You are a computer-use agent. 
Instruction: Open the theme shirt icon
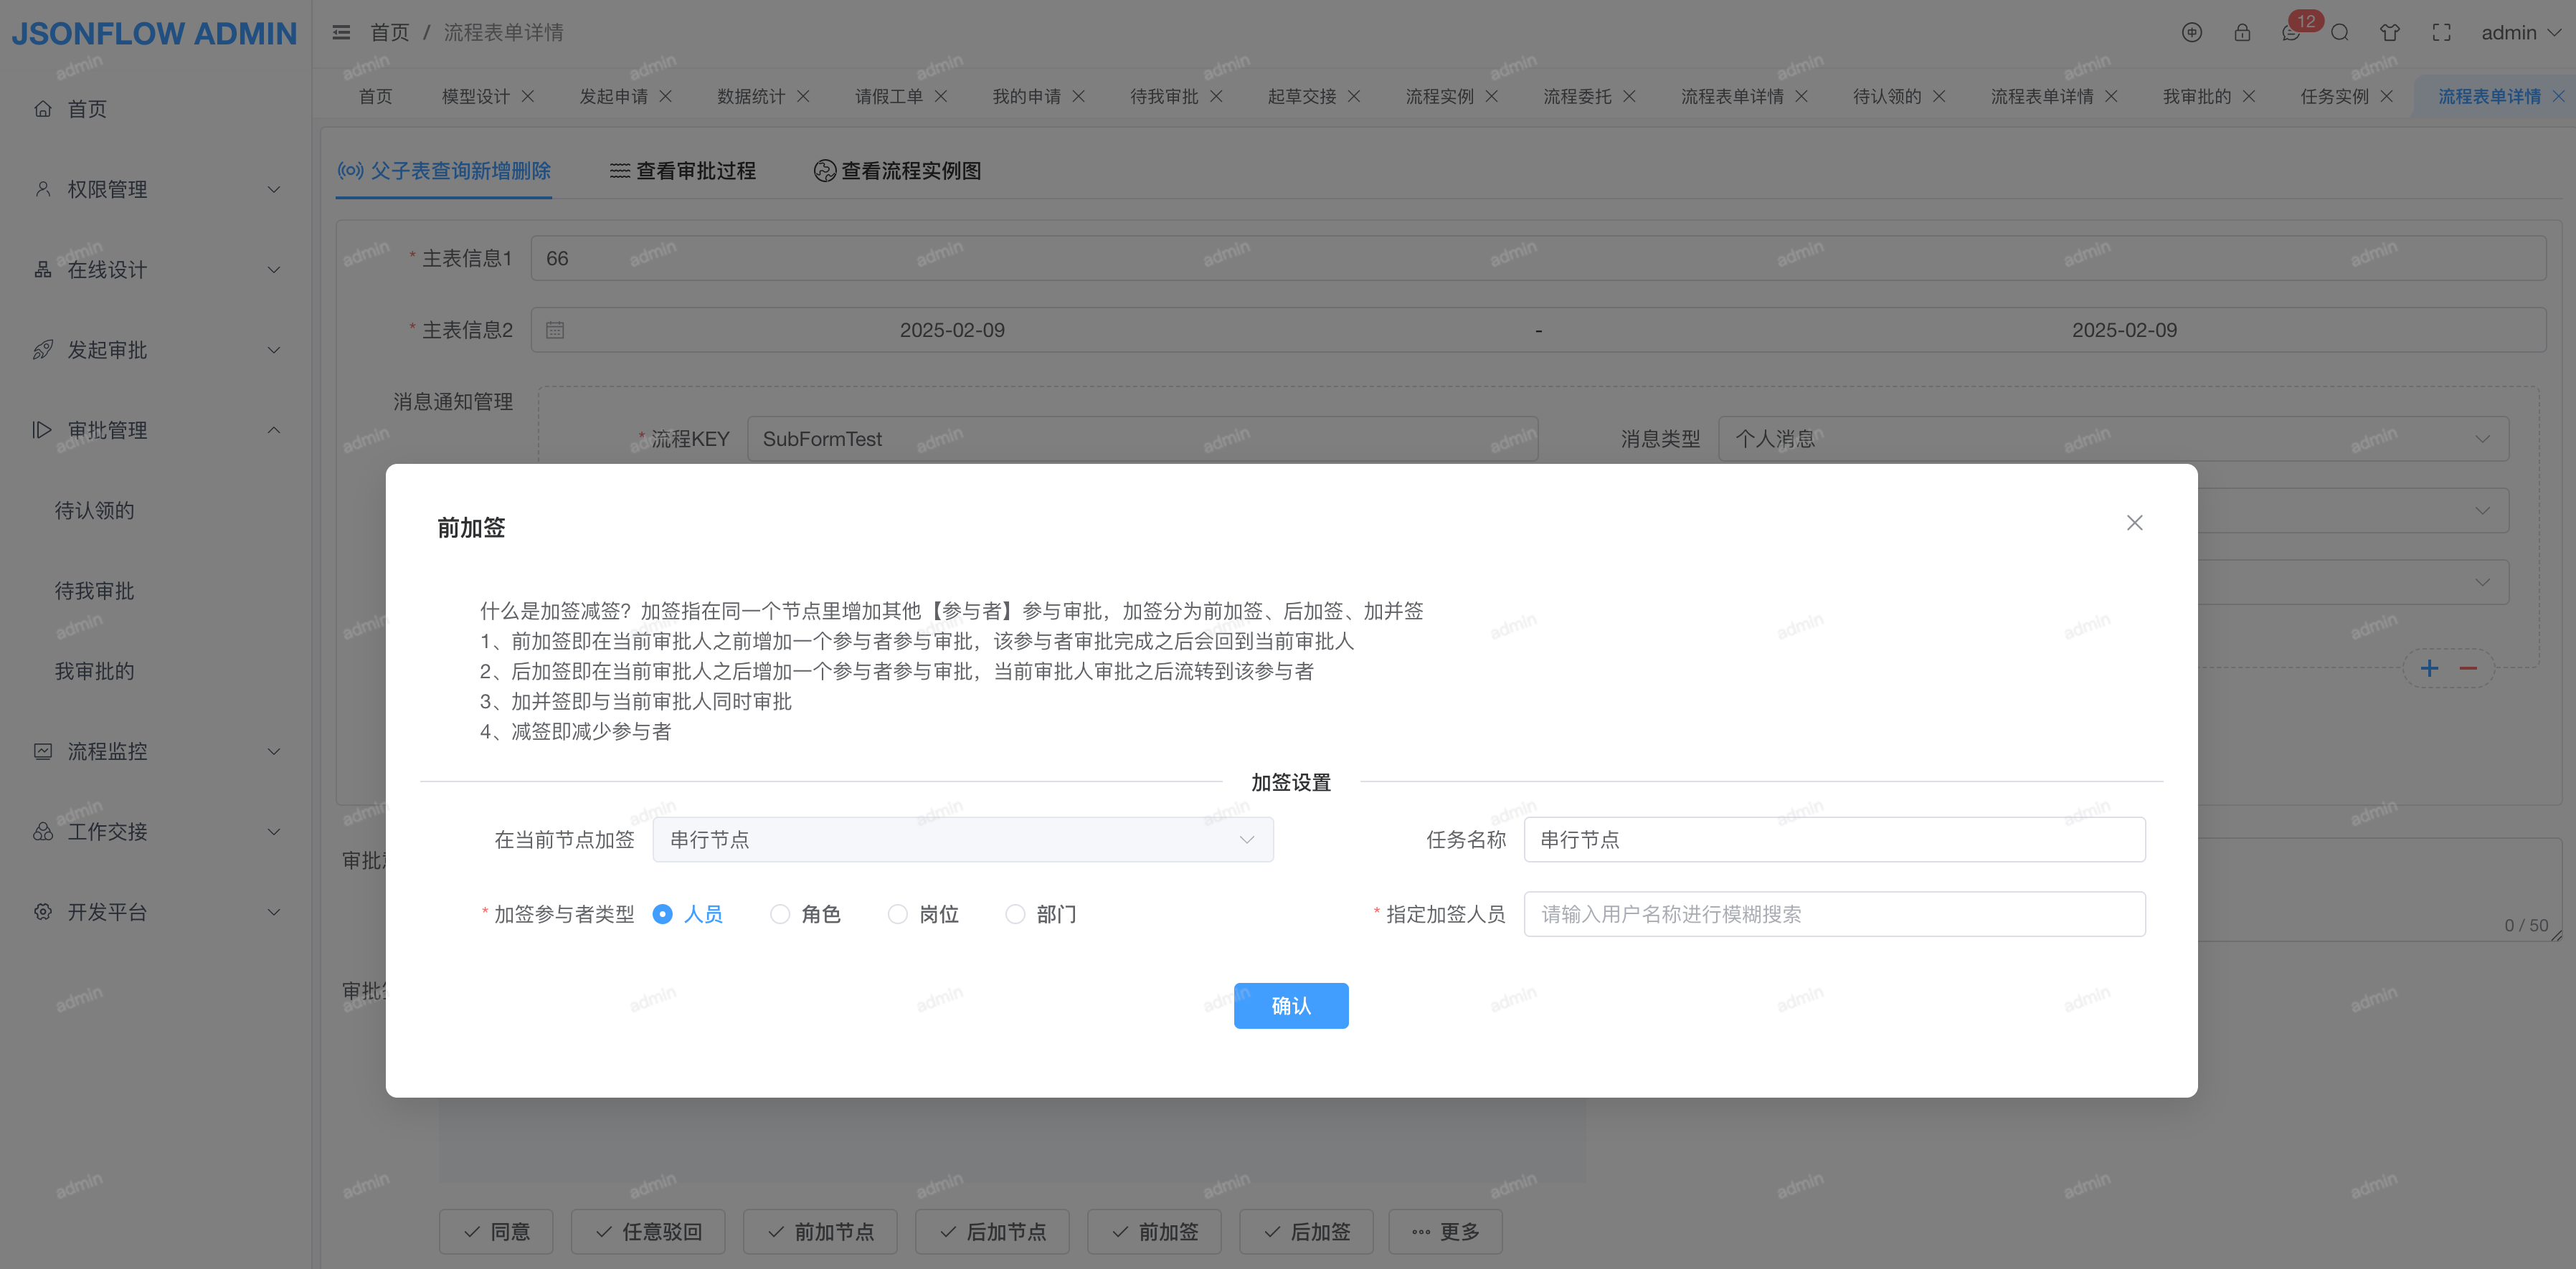(x=2390, y=33)
